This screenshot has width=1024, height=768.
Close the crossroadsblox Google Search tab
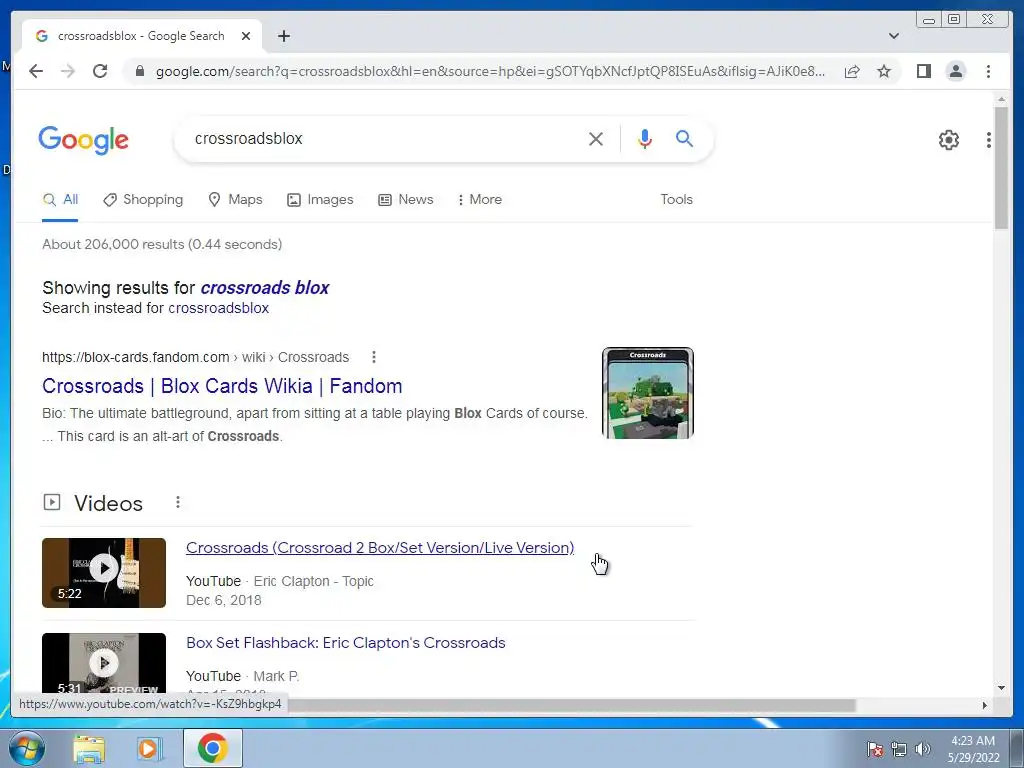[246, 36]
